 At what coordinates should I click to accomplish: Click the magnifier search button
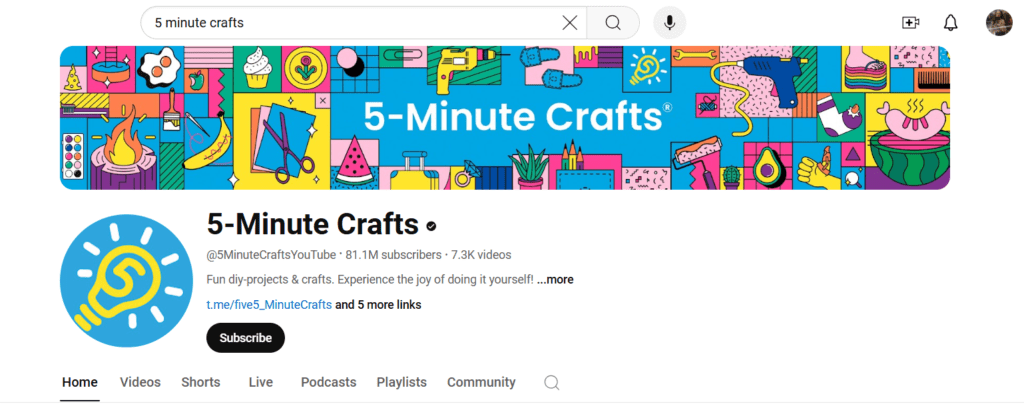pyautogui.click(x=613, y=23)
